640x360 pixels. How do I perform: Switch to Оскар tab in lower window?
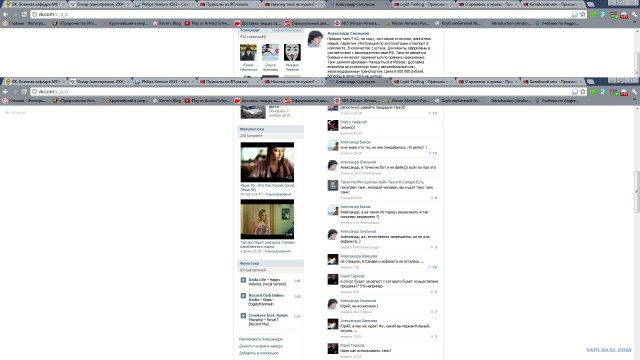pos(100,82)
